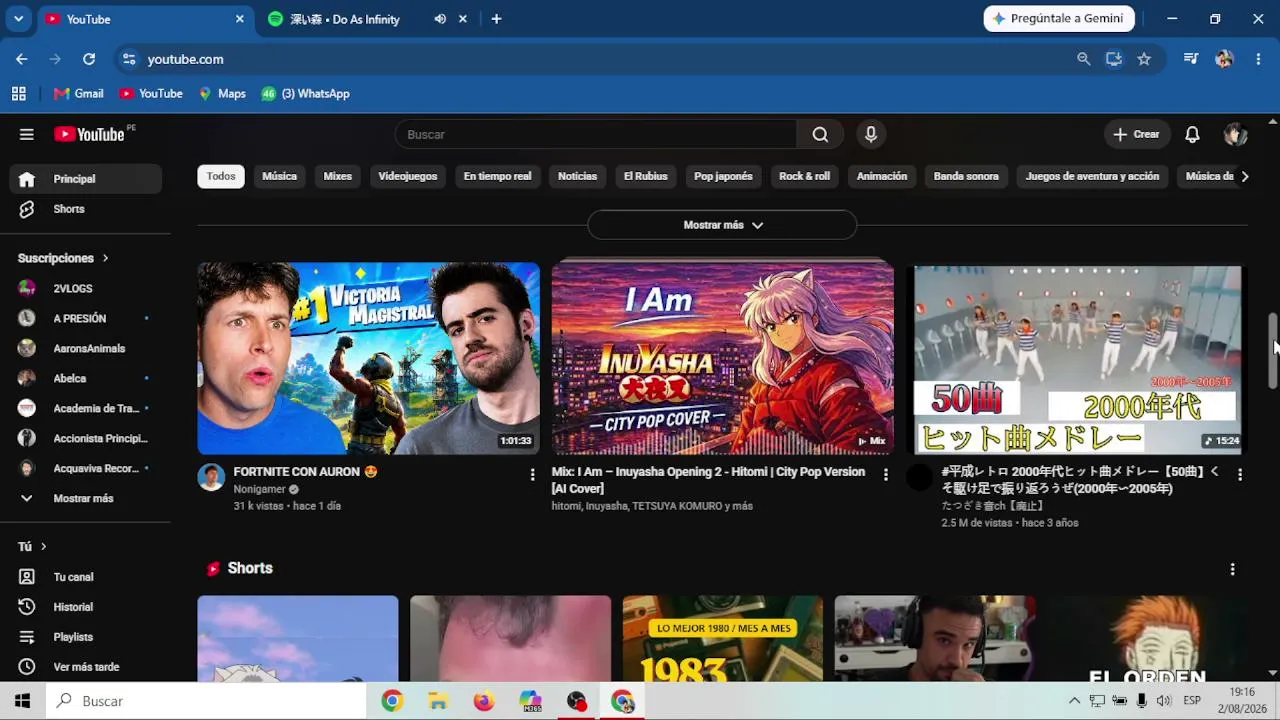Filter by the El Rubius chip
Screen dimensions: 1280x720
(645, 176)
